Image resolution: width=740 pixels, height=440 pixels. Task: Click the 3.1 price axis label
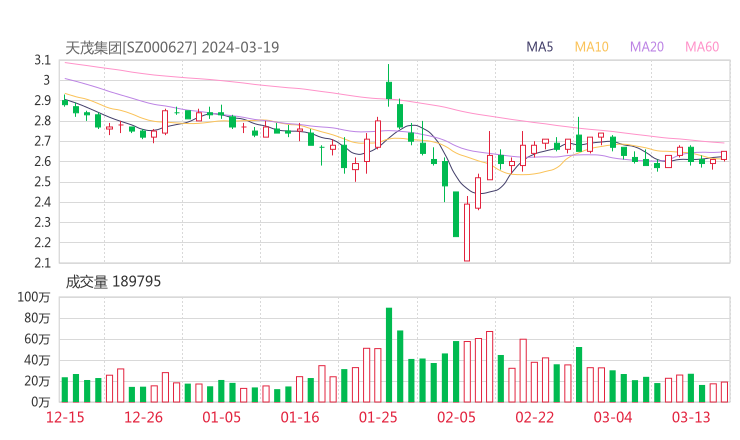tap(41, 61)
